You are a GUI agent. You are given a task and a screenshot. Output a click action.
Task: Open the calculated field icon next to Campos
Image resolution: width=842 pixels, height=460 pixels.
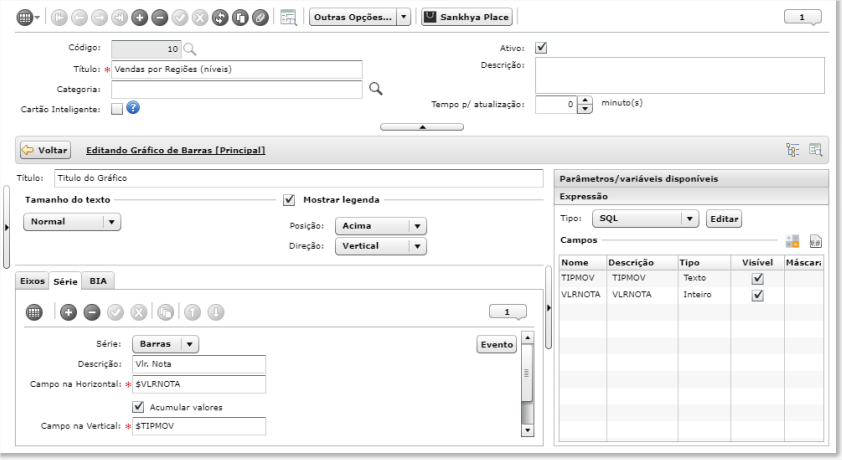792,241
